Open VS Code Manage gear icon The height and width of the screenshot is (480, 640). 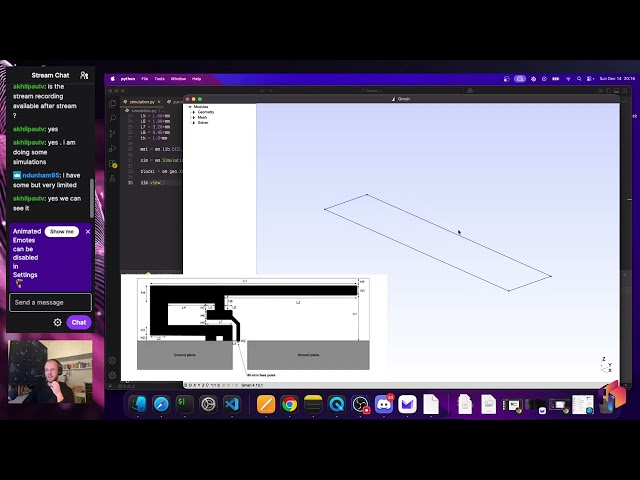113,375
